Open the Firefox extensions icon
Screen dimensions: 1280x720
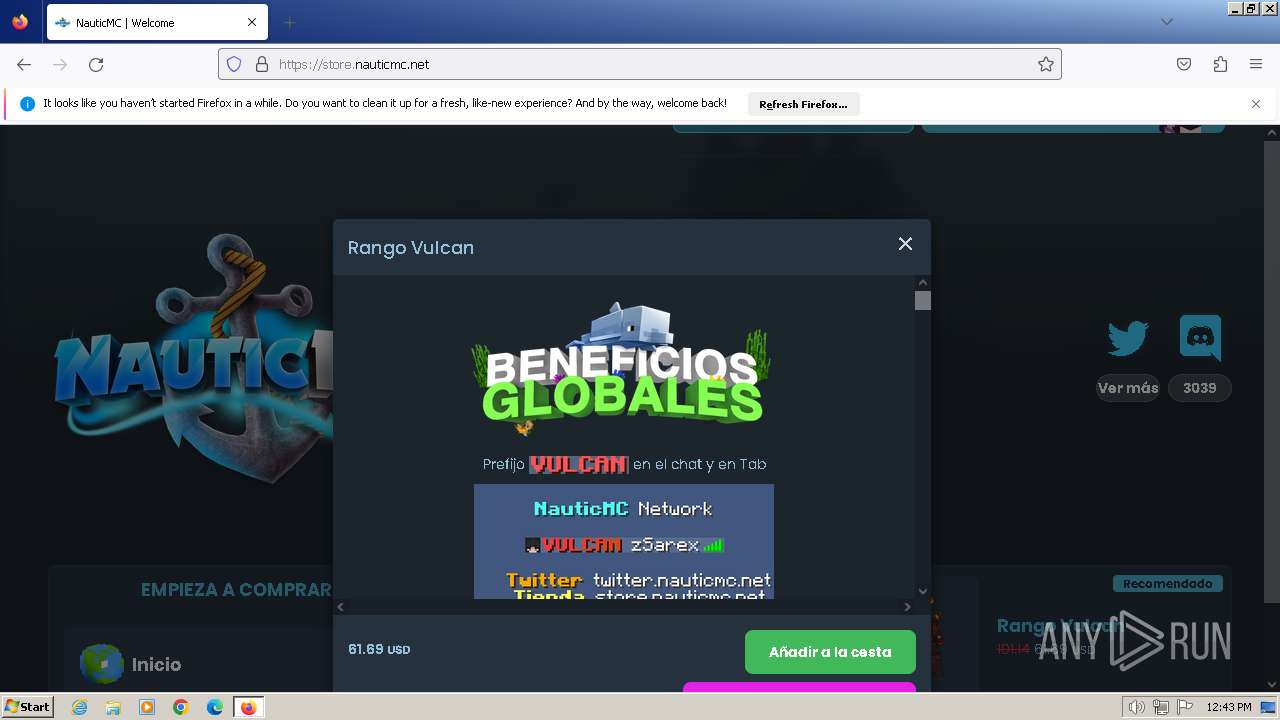coord(1220,64)
